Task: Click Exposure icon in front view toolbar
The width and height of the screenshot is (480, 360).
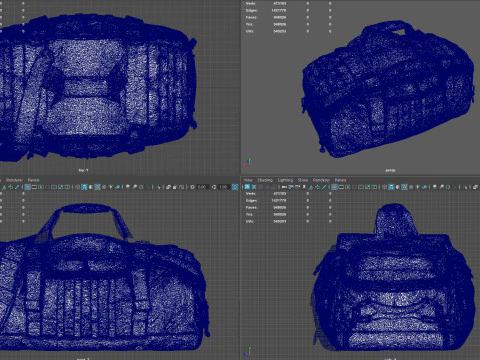Action: [x=192, y=187]
